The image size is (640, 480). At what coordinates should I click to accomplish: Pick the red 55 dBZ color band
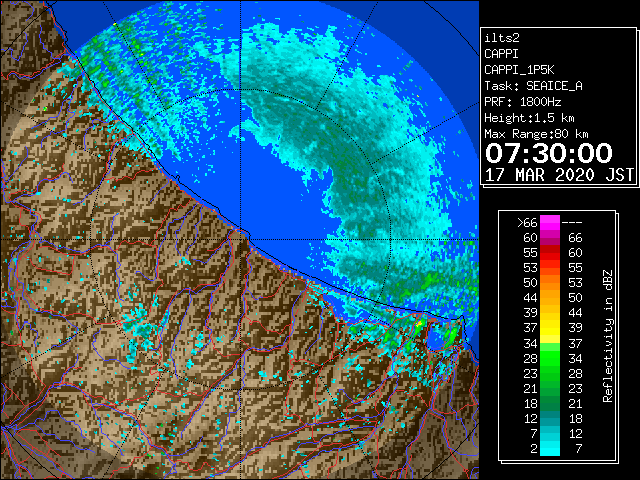pyautogui.click(x=550, y=253)
